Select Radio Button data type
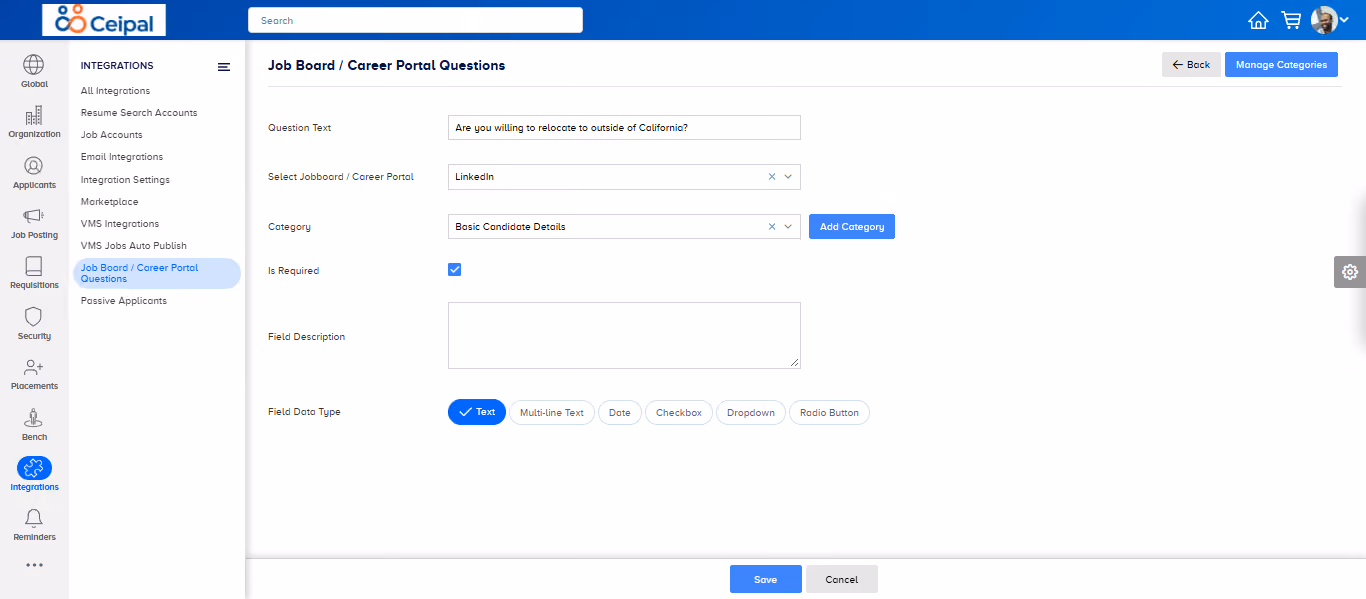1366x599 pixels. (830, 412)
